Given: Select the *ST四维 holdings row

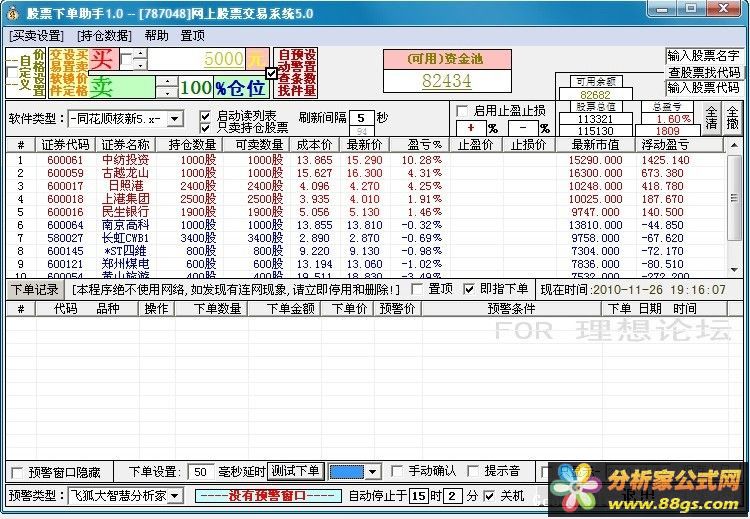Looking at the screenshot, I should pos(366,251).
